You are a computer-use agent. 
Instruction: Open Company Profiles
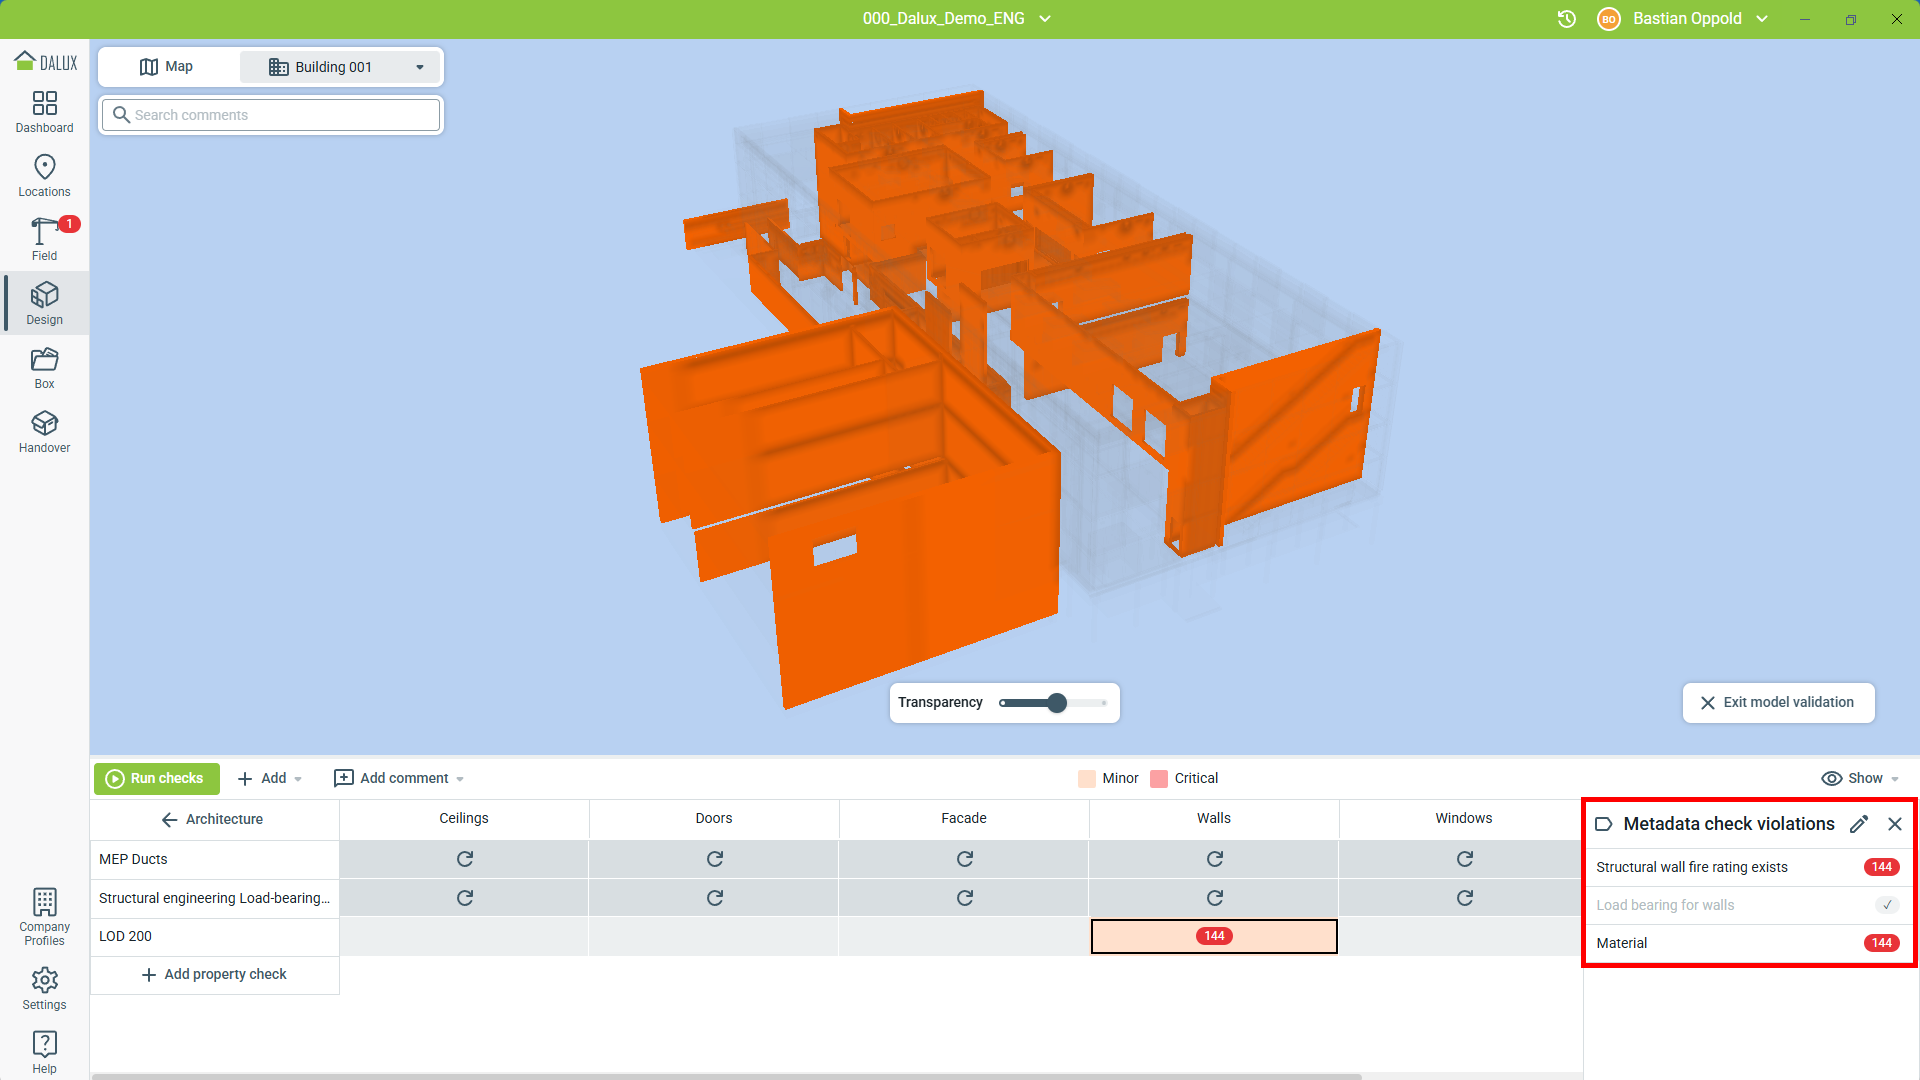pyautogui.click(x=44, y=917)
